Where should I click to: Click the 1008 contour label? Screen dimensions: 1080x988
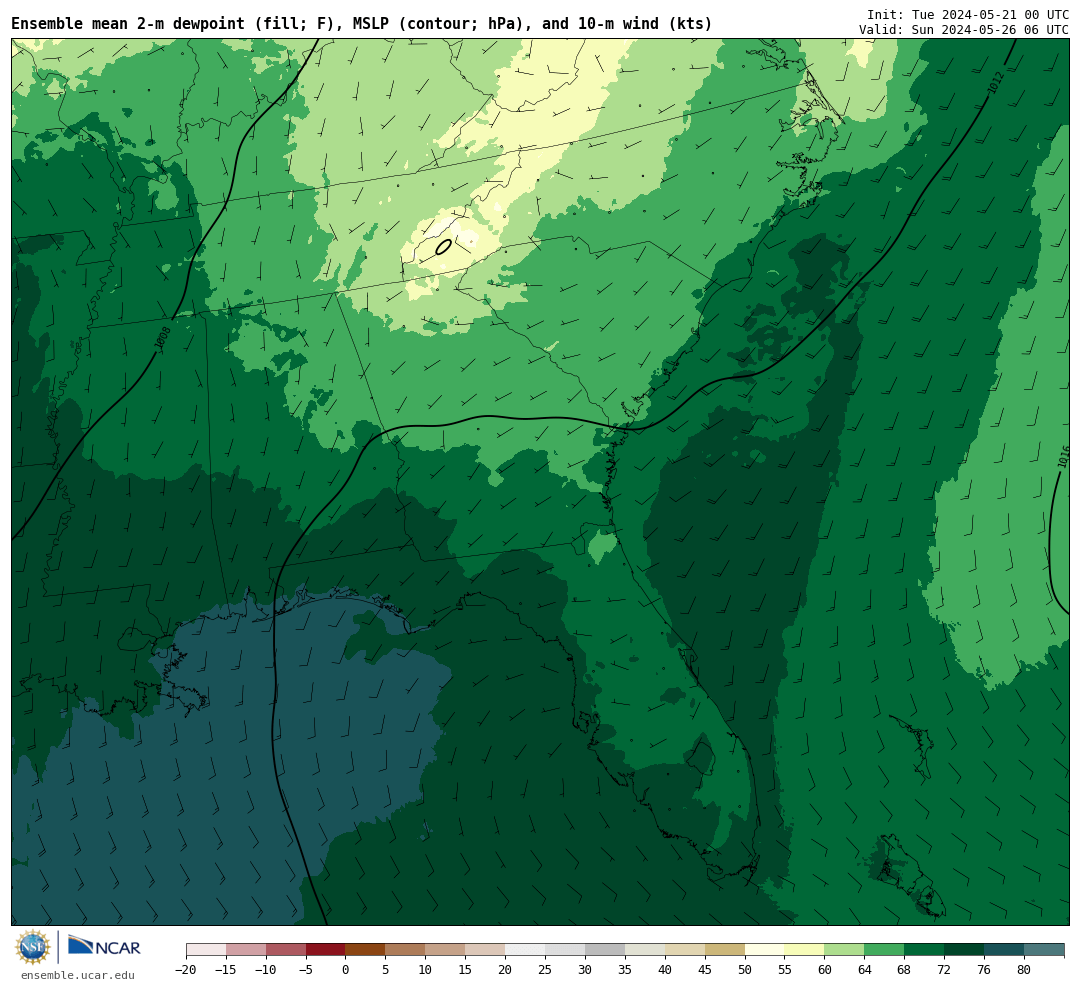coord(163,340)
